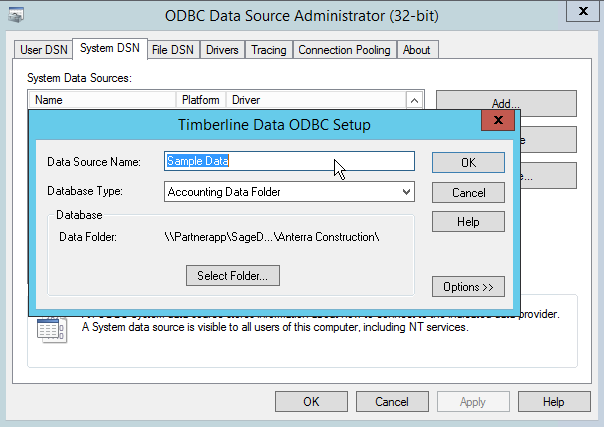
Task: Open Help from the Timberline setup dialog
Action: pyautogui.click(x=468, y=221)
